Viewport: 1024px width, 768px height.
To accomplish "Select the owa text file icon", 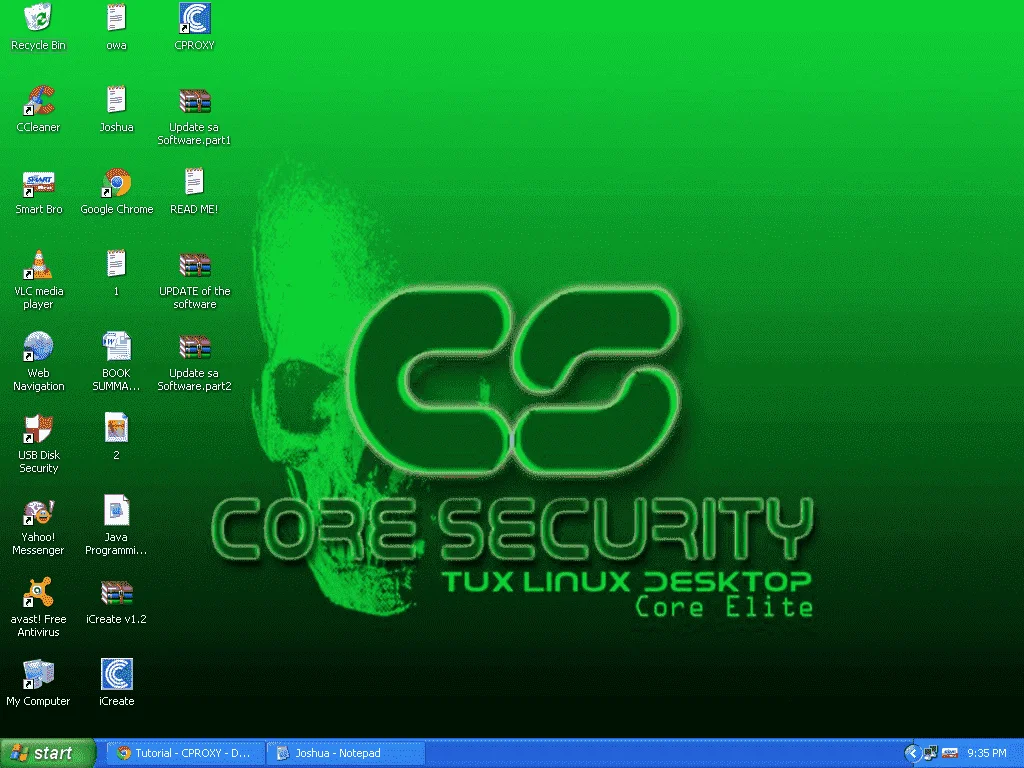I will (x=116, y=18).
